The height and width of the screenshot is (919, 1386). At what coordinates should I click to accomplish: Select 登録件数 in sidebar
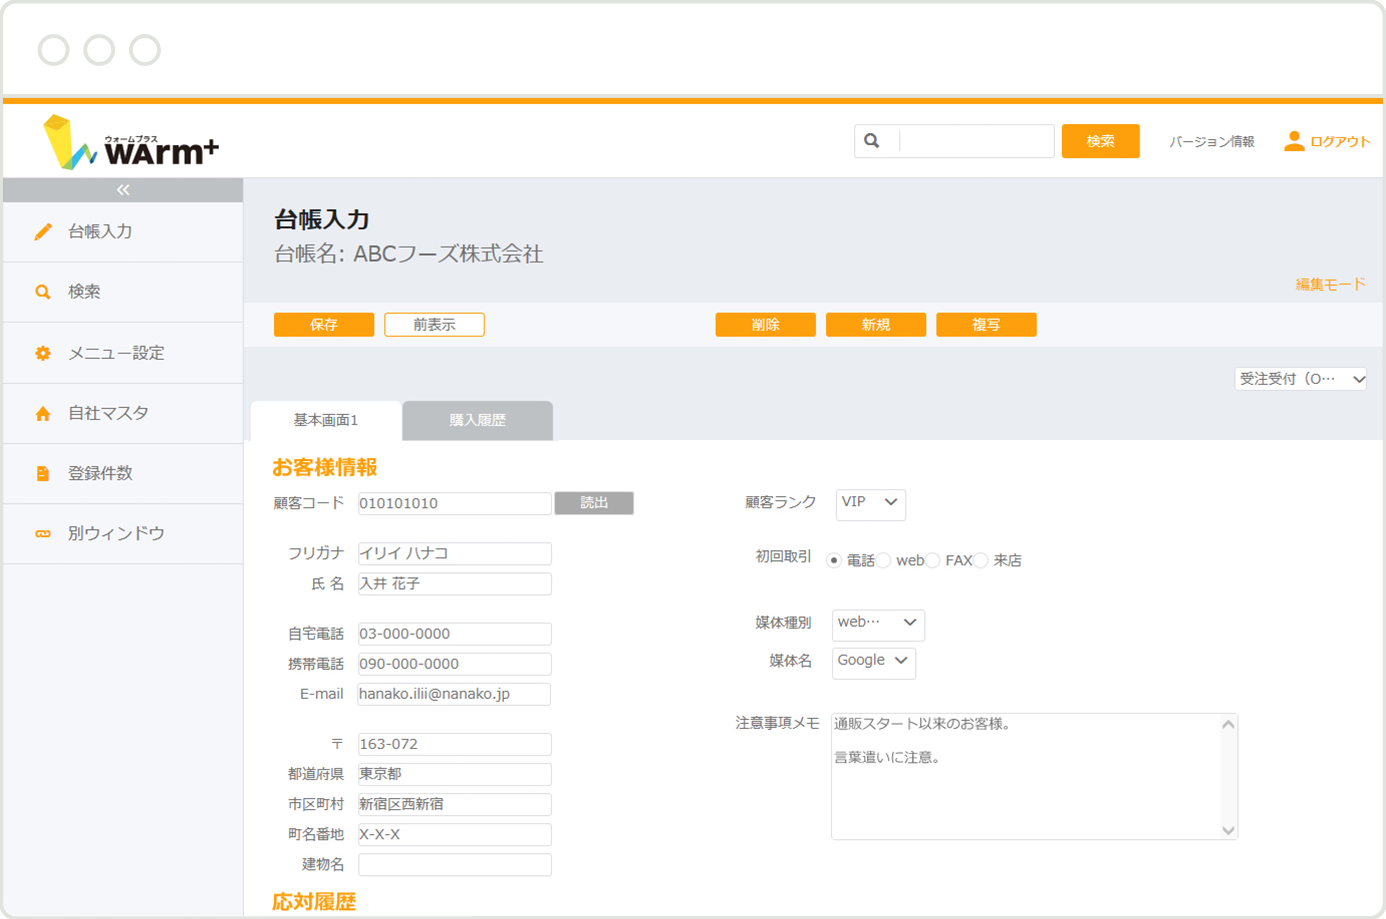pyautogui.click(x=123, y=473)
